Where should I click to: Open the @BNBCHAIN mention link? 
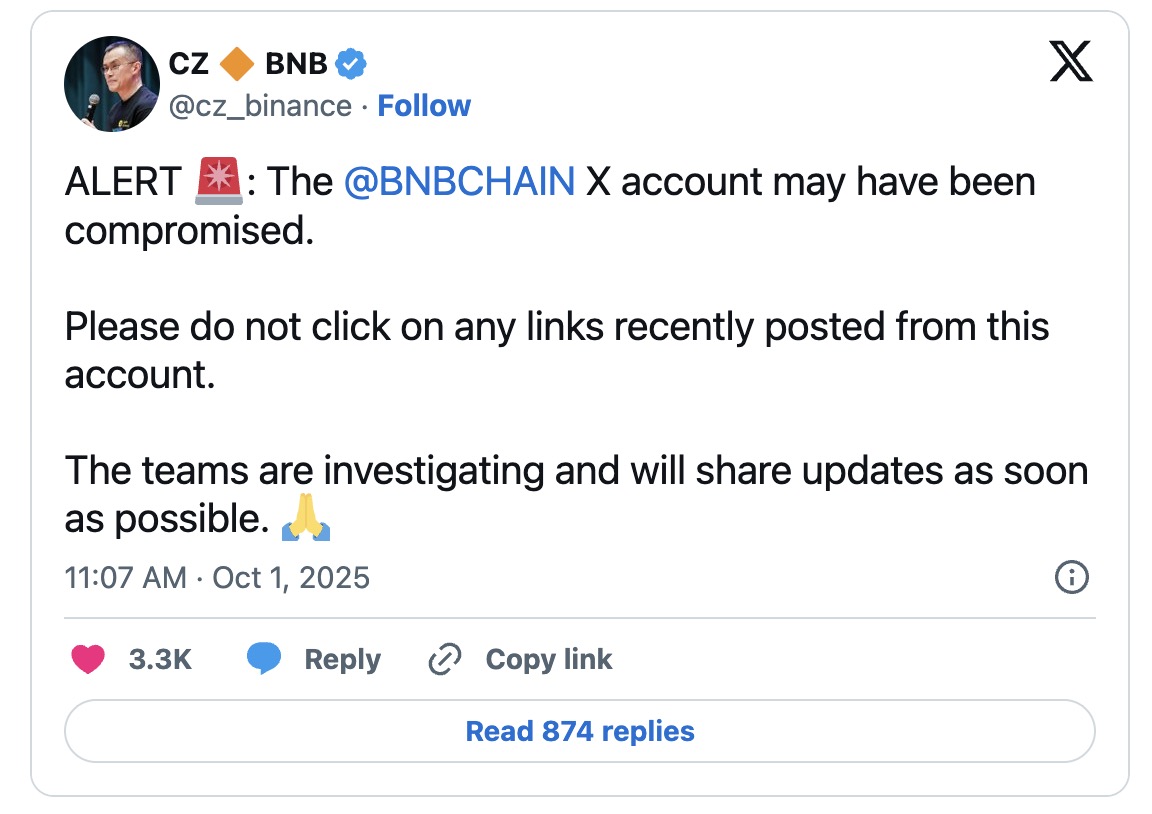(x=459, y=182)
